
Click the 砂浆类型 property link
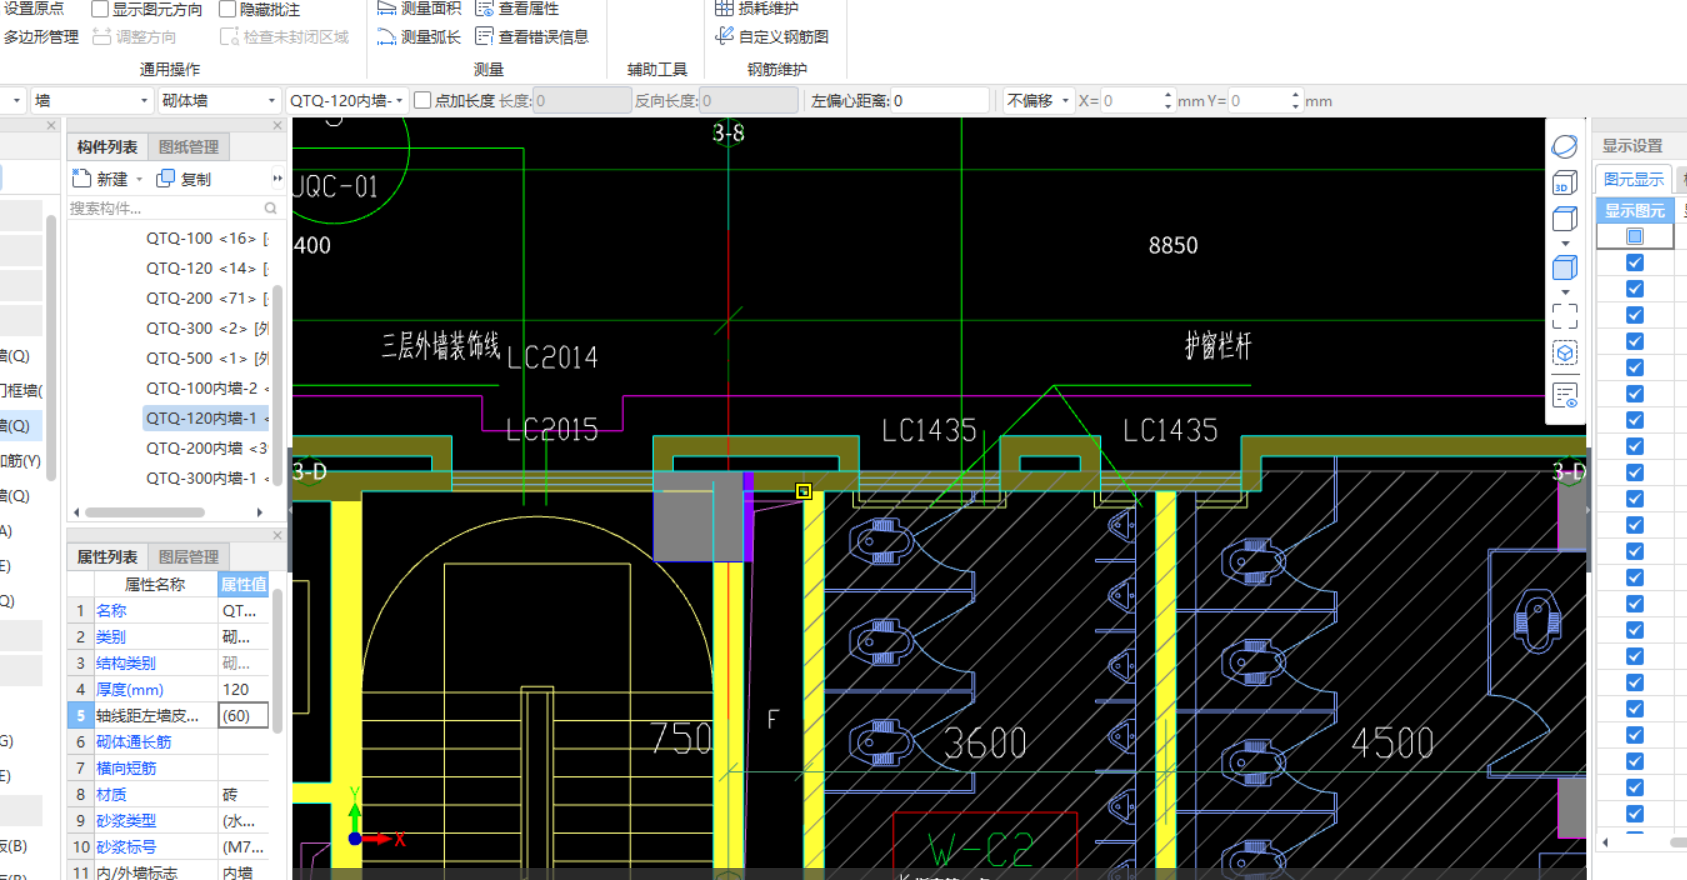click(x=126, y=821)
